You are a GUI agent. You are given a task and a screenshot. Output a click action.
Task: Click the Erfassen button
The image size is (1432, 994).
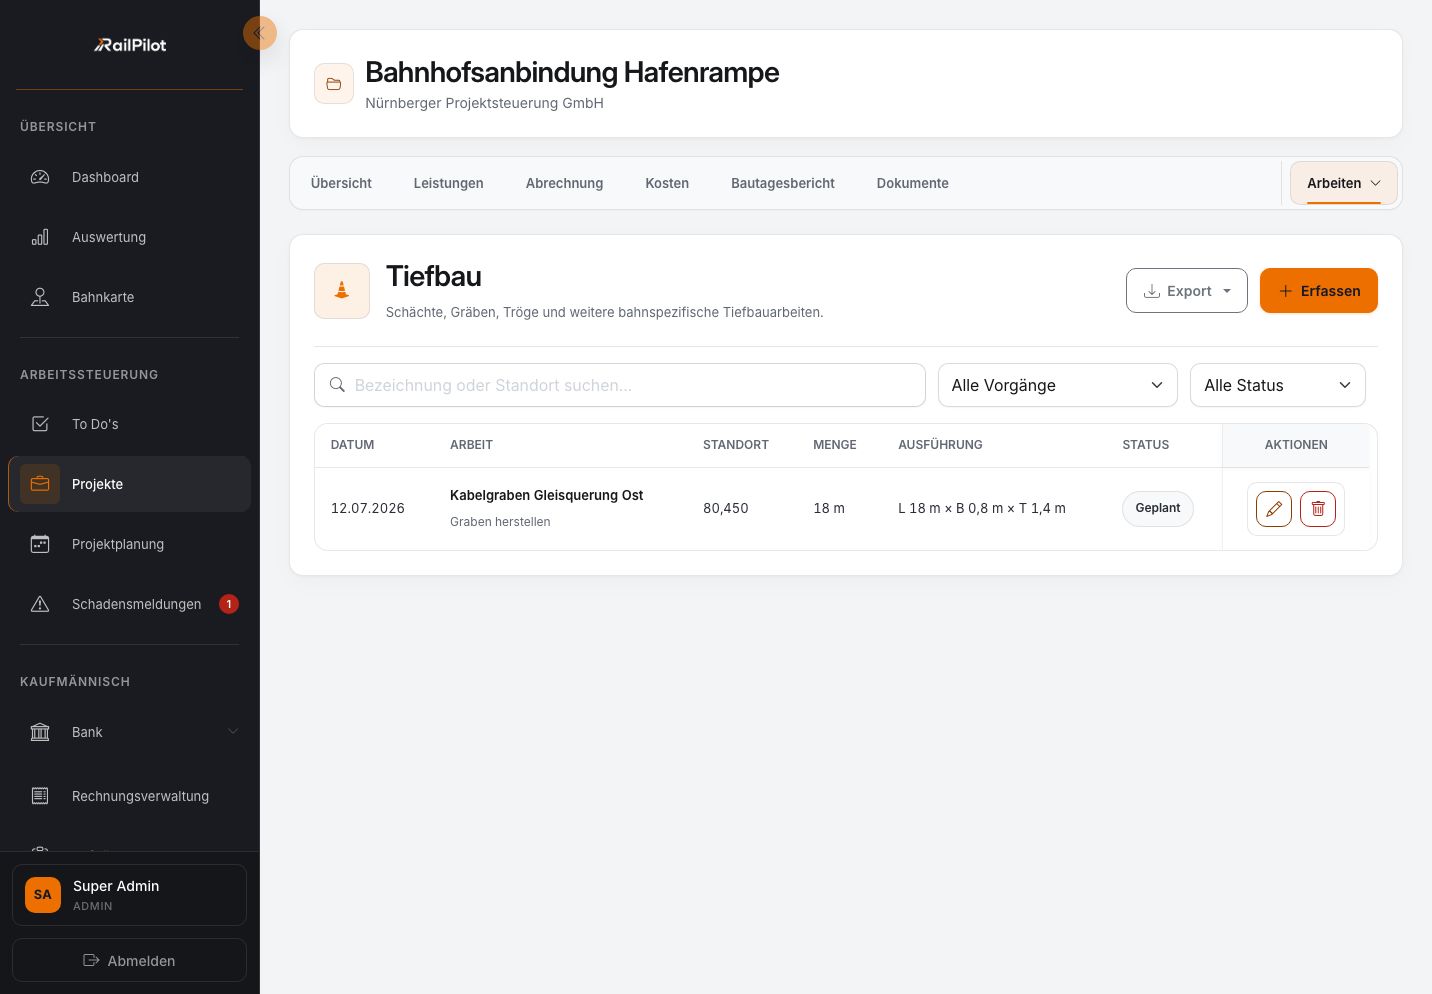[1319, 291]
